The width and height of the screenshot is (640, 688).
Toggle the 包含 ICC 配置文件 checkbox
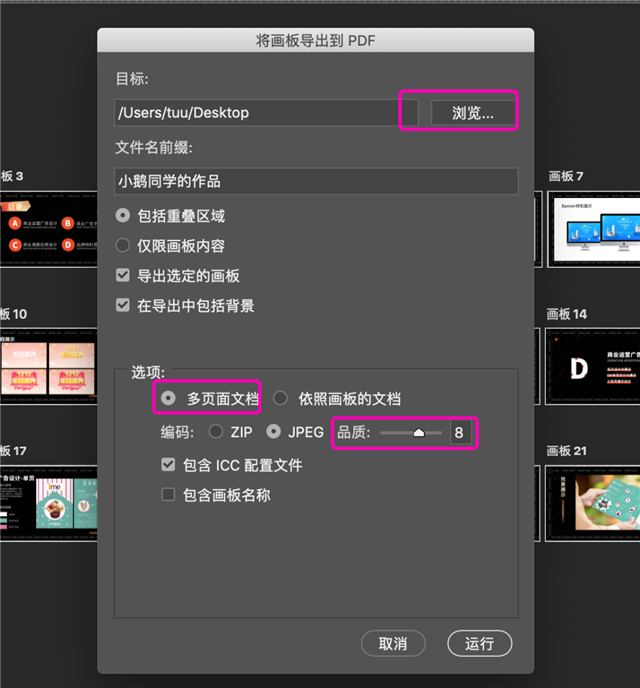click(168, 465)
